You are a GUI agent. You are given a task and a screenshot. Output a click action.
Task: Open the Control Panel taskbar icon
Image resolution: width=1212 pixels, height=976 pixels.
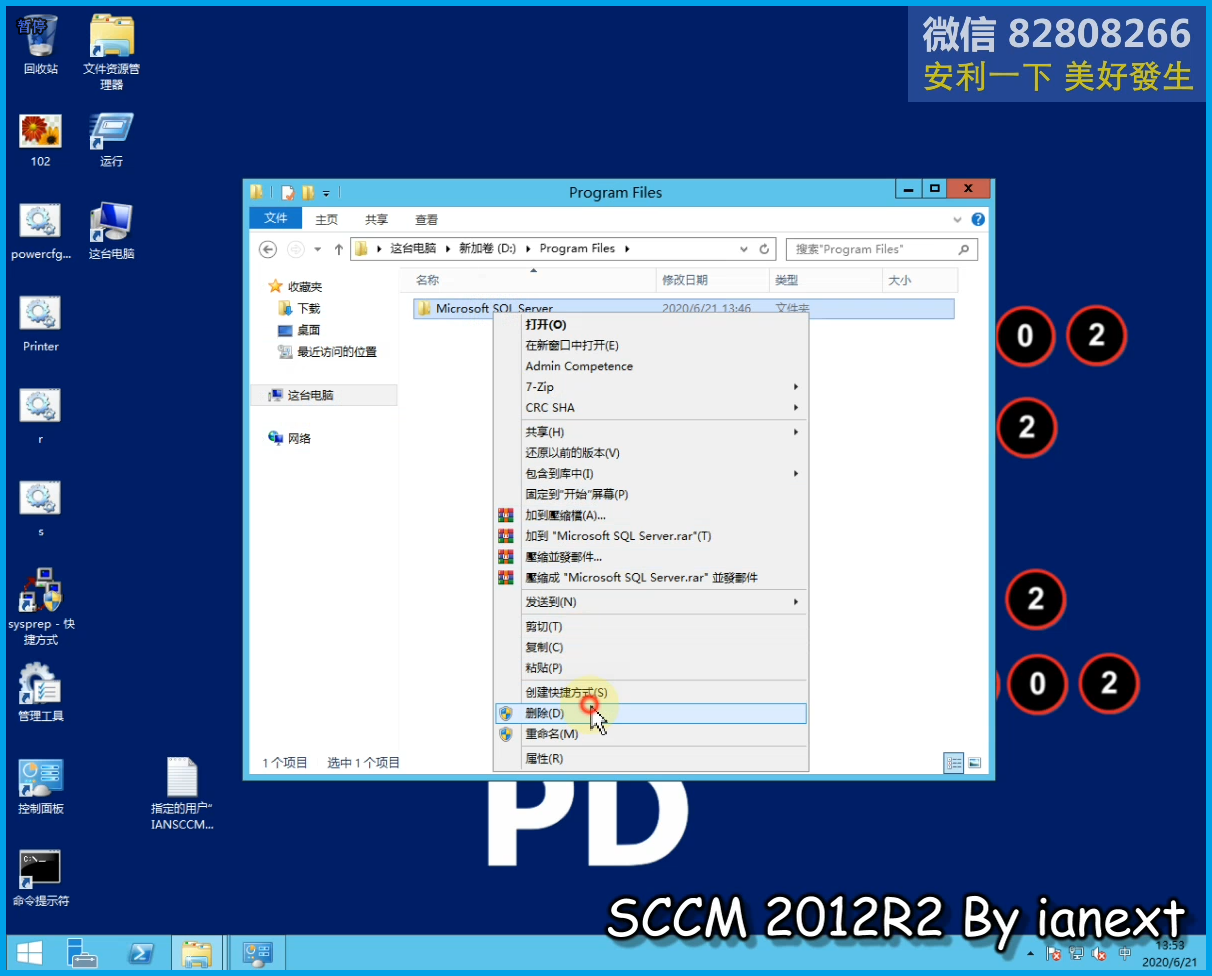click(258, 952)
